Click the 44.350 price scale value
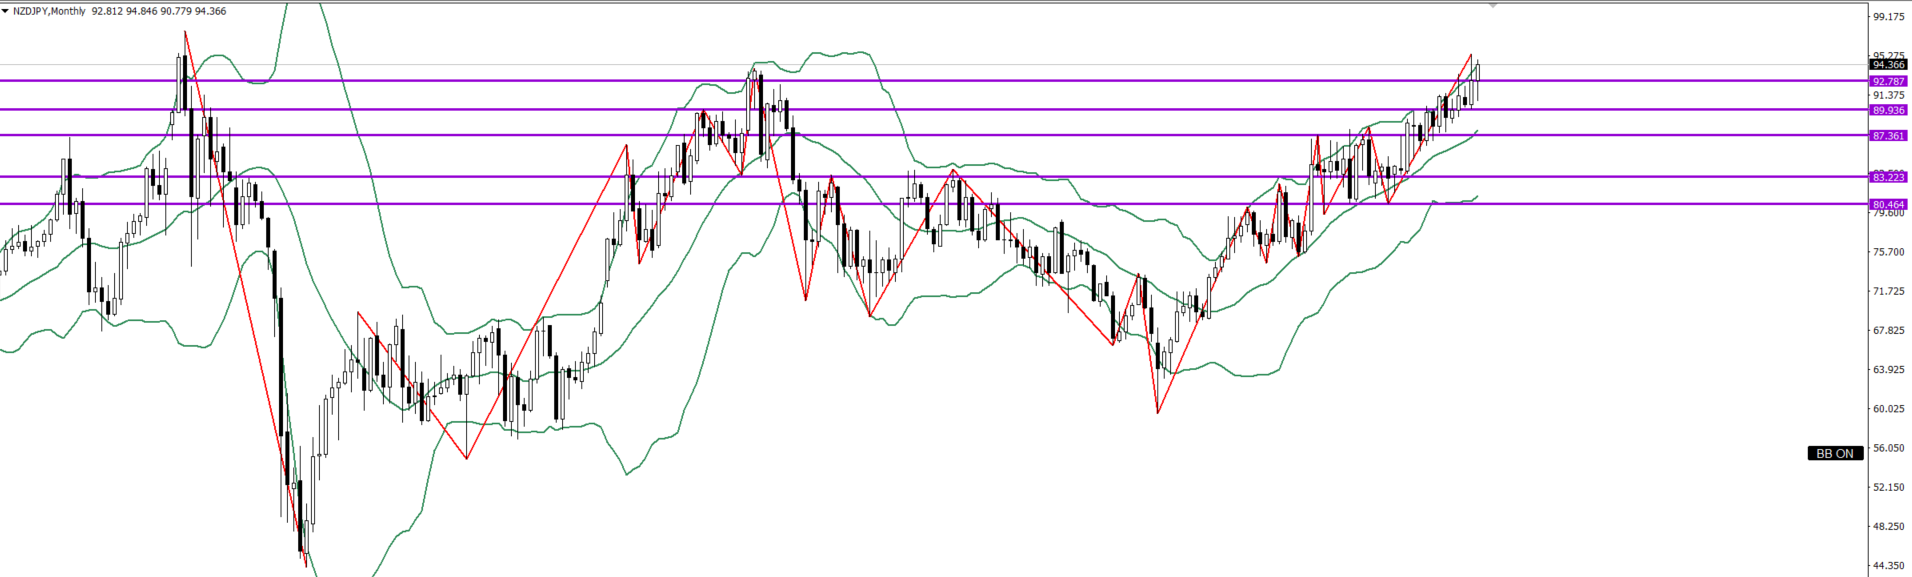Image resolution: width=1912 pixels, height=577 pixels. tap(1888, 565)
